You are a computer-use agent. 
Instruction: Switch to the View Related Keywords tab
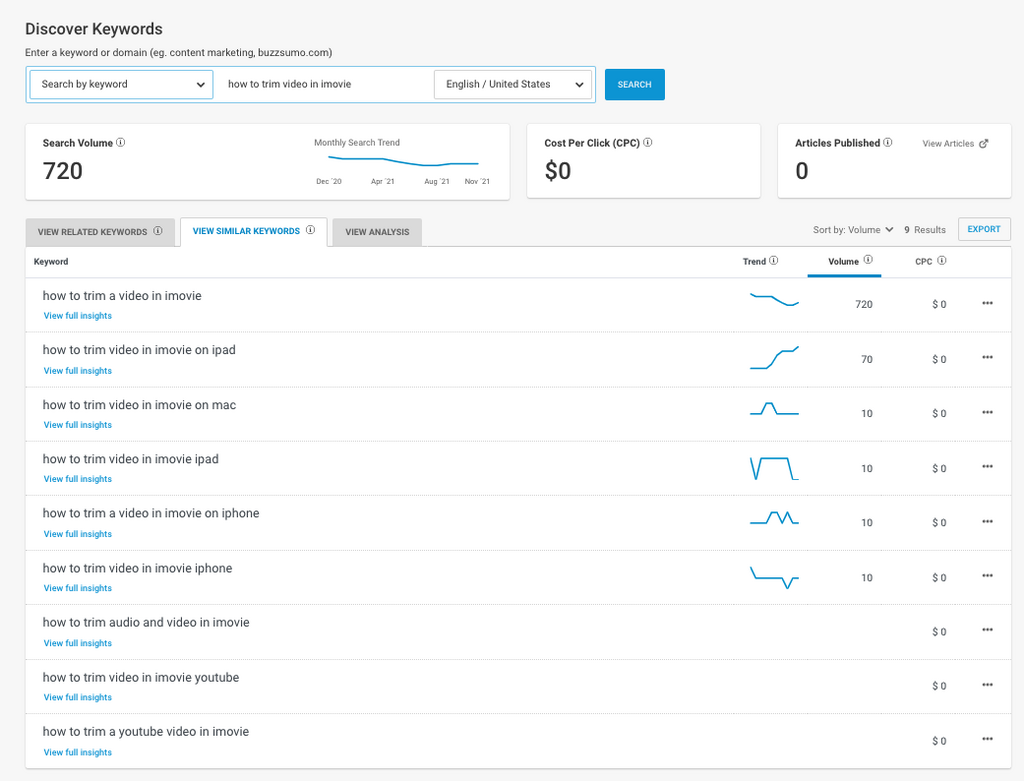click(93, 232)
